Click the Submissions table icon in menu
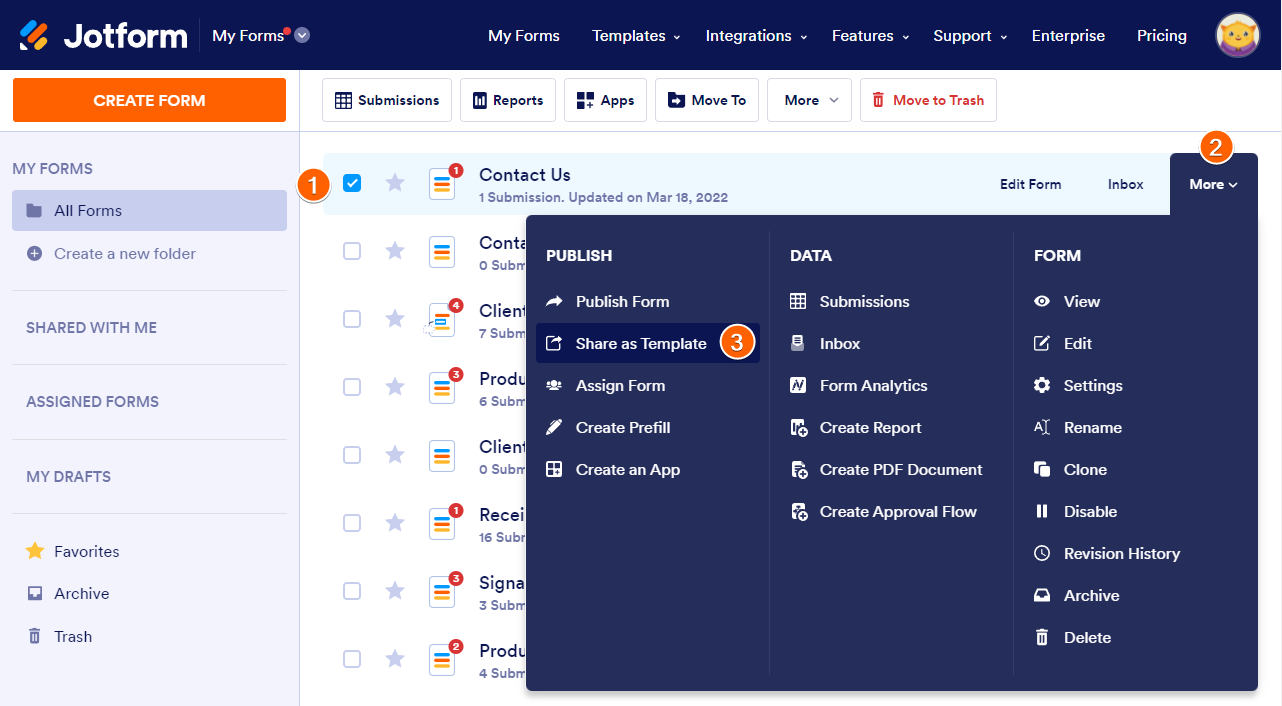The height and width of the screenshot is (706, 1282). (x=798, y=301)
